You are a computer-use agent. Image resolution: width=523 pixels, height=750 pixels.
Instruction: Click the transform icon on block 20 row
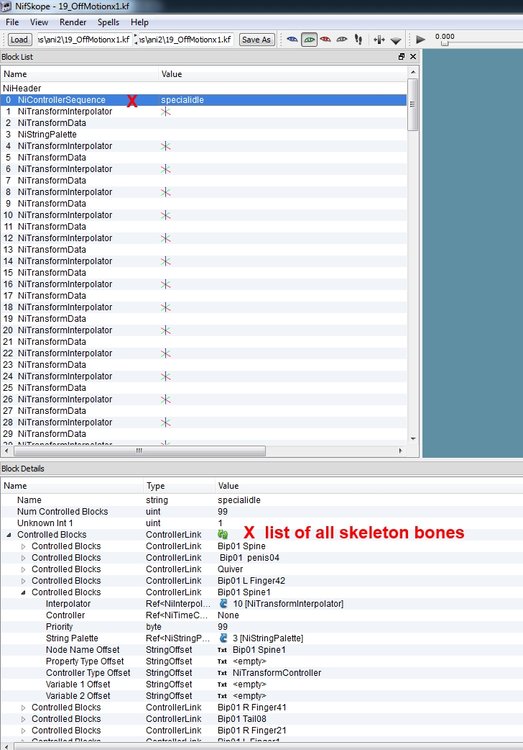[x=166, y=330]
